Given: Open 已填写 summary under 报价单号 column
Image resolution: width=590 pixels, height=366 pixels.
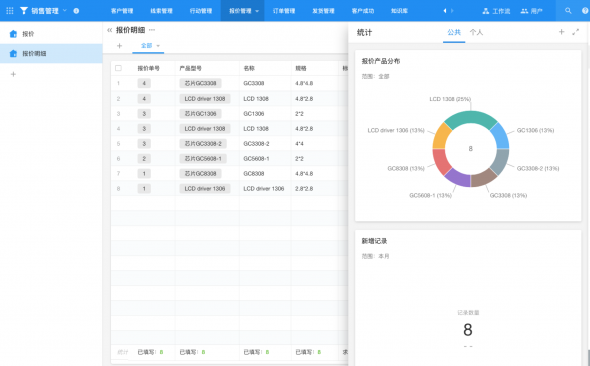Looking at the screenshot, I should pyautogui.click(x=150, y=352).
